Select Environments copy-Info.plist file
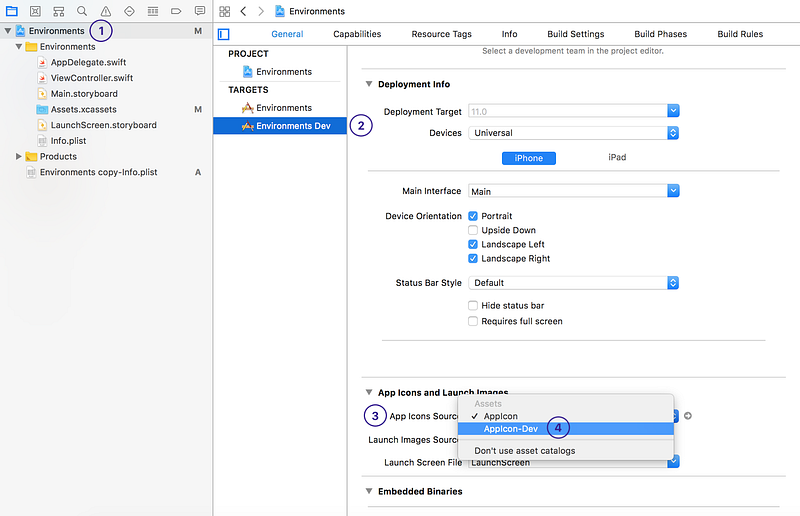800x516 pixels. 98,173
